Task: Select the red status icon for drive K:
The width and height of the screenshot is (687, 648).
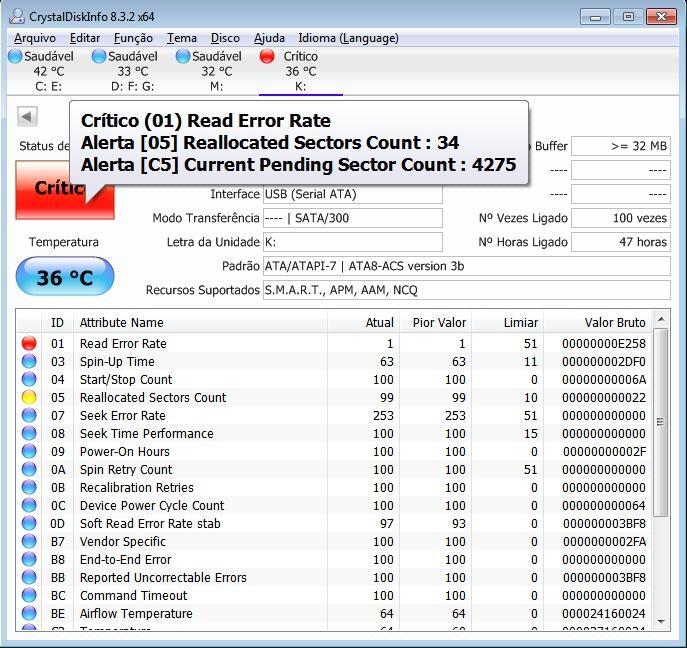Action: pyautogui.click(x=267, y=56)
